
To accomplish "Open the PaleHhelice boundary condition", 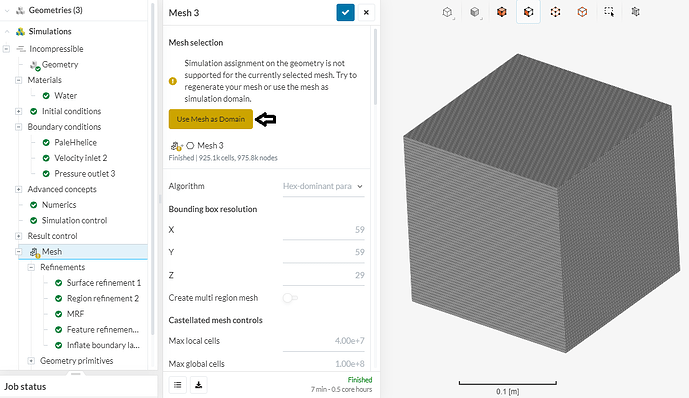I will [x=75, y=142].
